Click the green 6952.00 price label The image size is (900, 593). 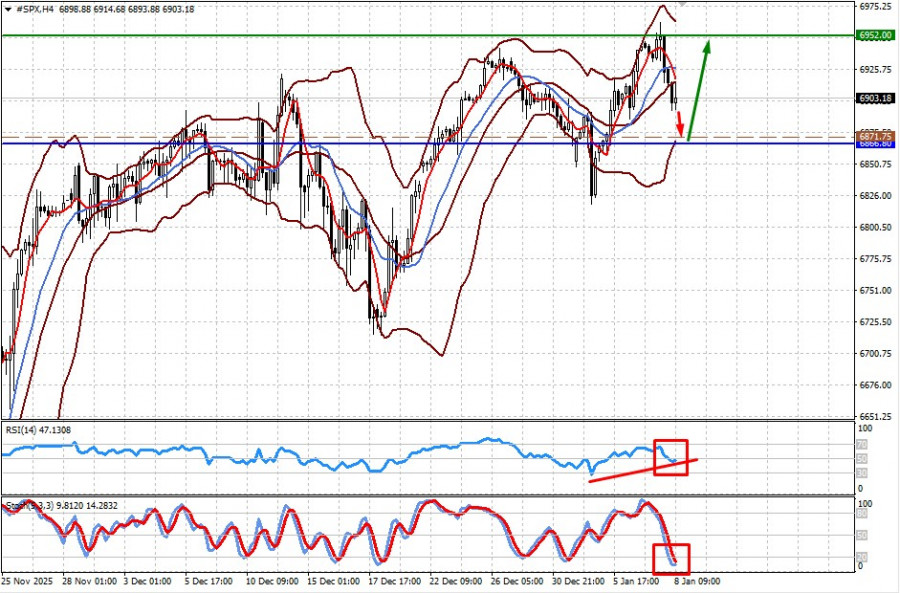[x=875, y=35]
